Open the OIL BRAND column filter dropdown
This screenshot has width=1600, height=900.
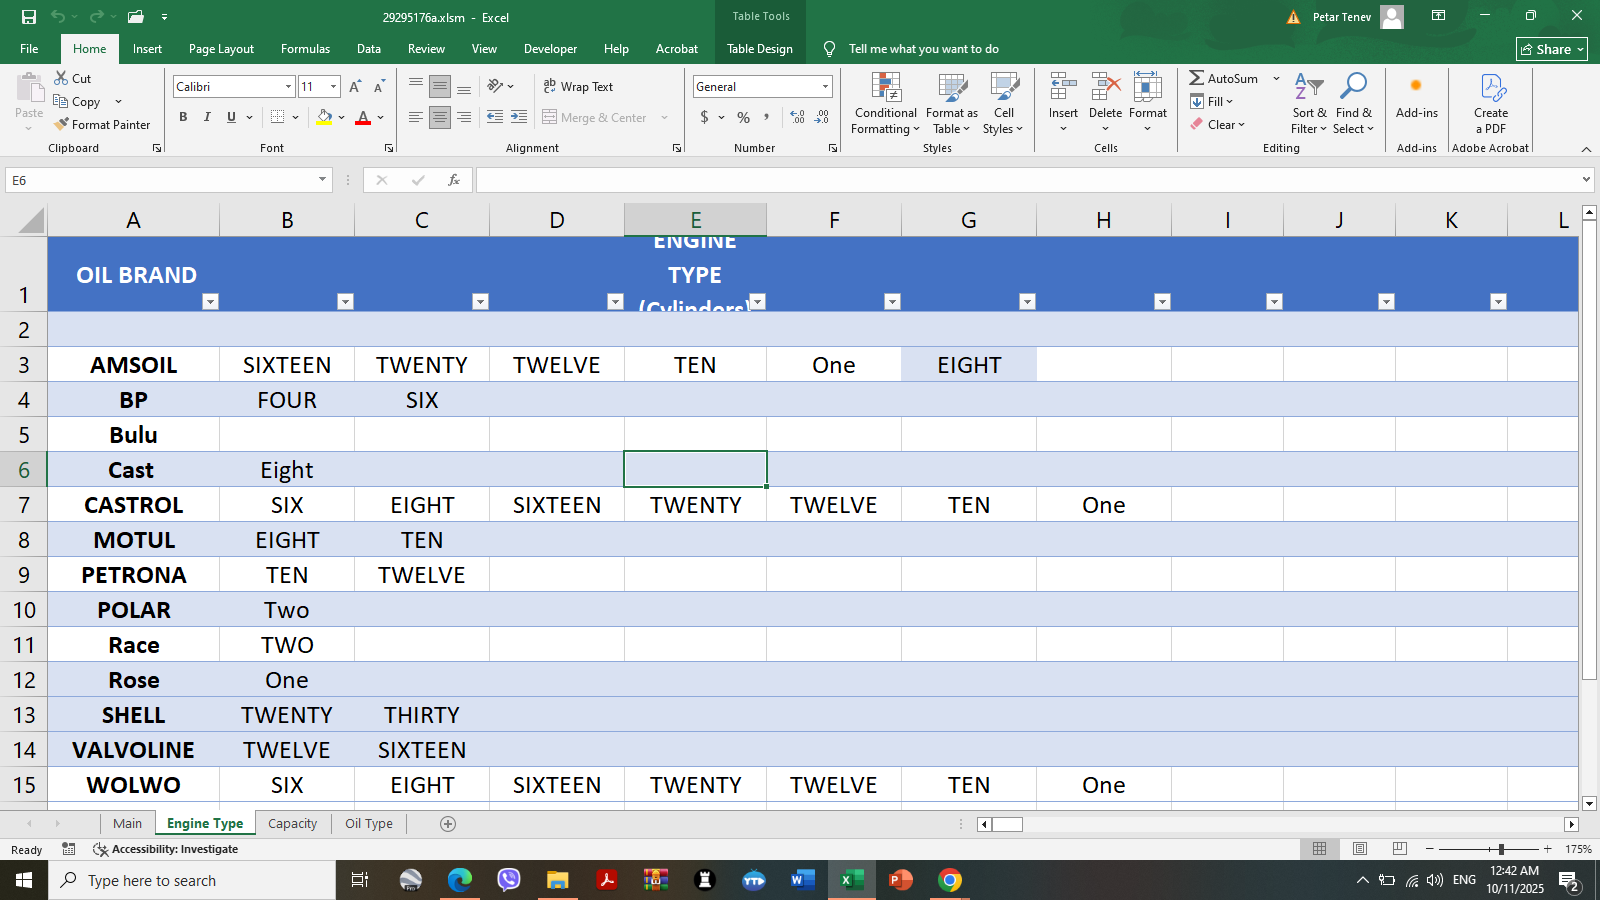pos(210,301)
